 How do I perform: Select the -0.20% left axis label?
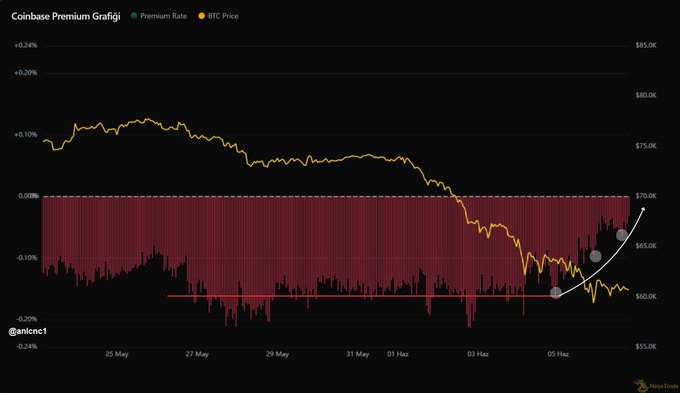[27, 319]
